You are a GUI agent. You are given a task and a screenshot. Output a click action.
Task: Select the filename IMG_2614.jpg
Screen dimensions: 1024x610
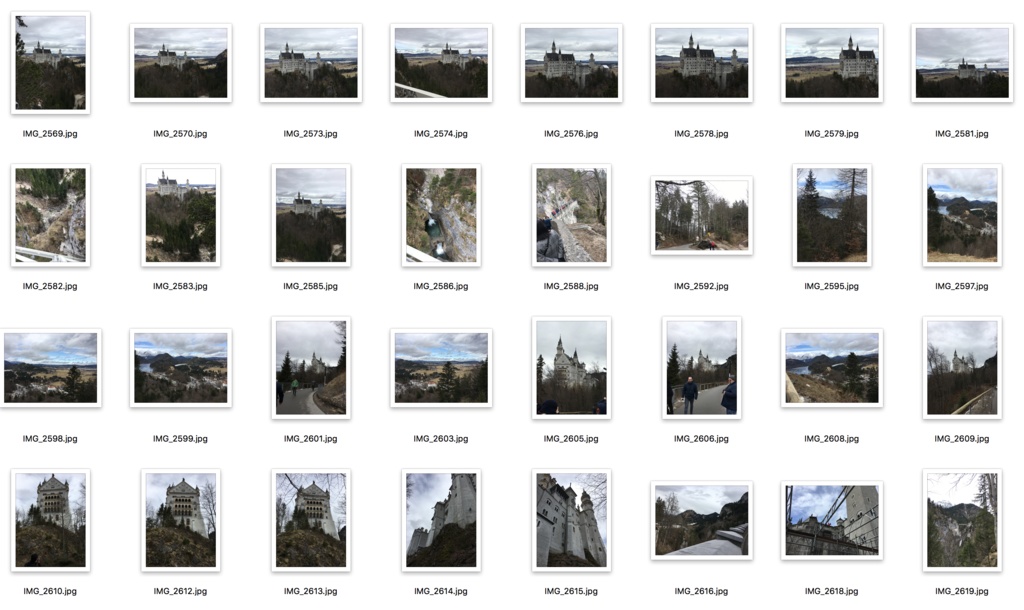(x=441, y=591)
